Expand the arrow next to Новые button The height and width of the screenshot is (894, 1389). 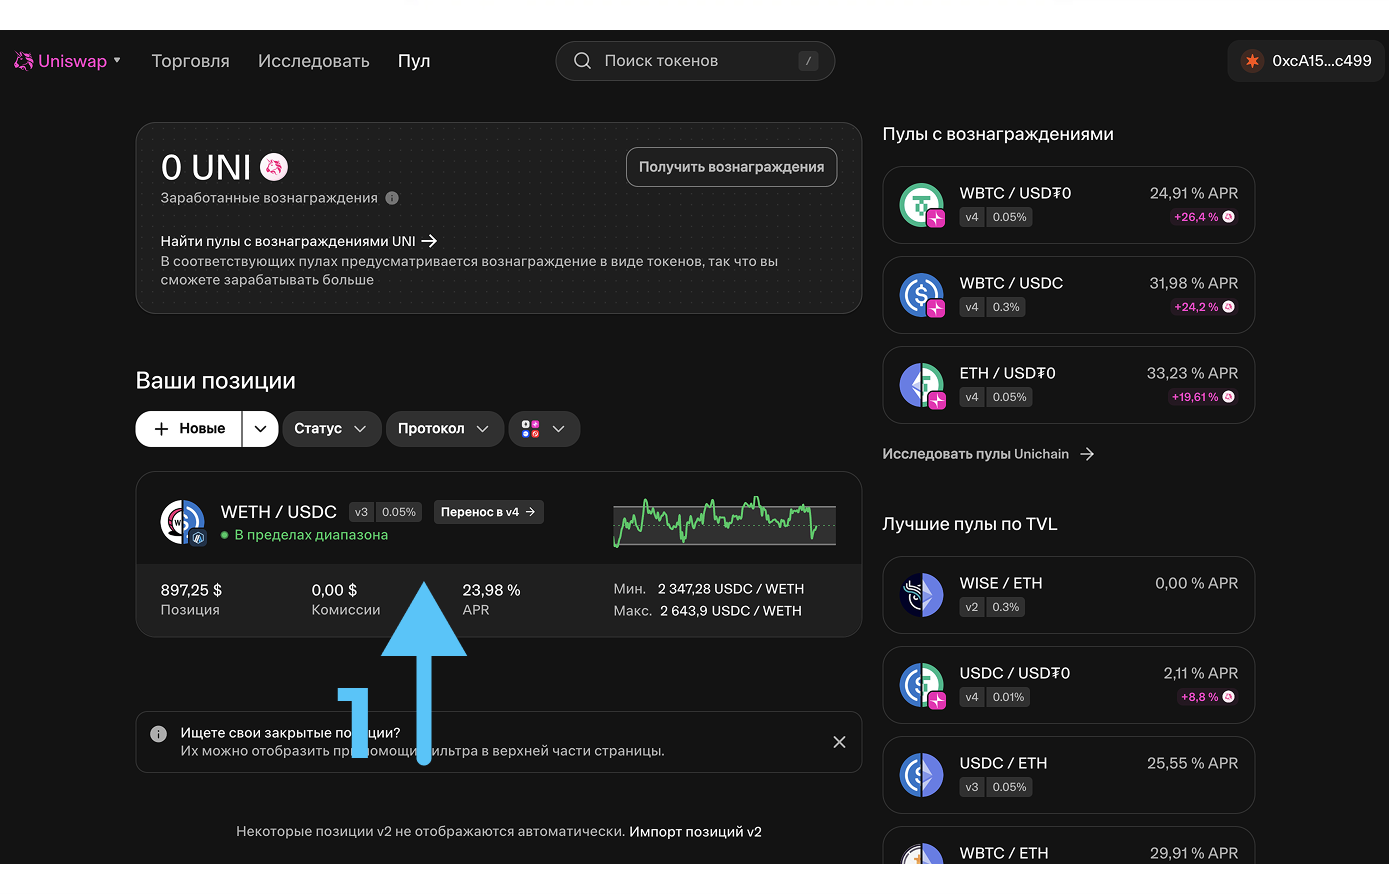(x=260, y=429)
